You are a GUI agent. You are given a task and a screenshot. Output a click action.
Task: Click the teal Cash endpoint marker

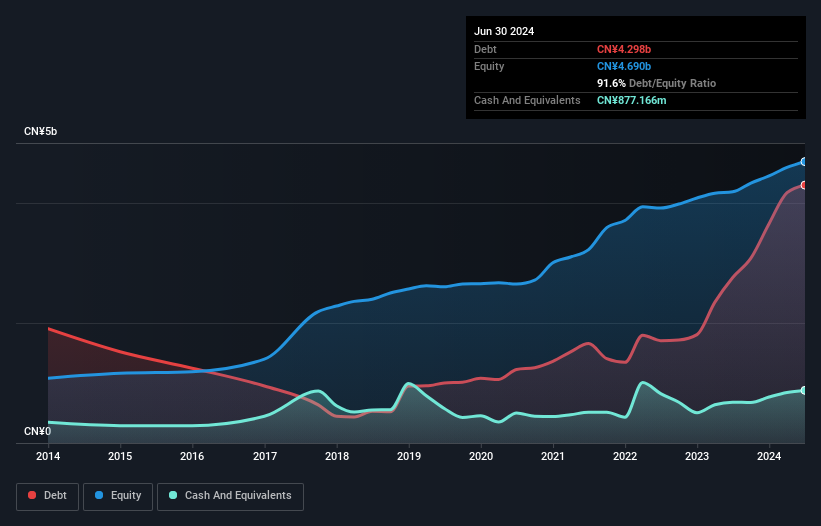pyautogui.click(x=804, y=390)
